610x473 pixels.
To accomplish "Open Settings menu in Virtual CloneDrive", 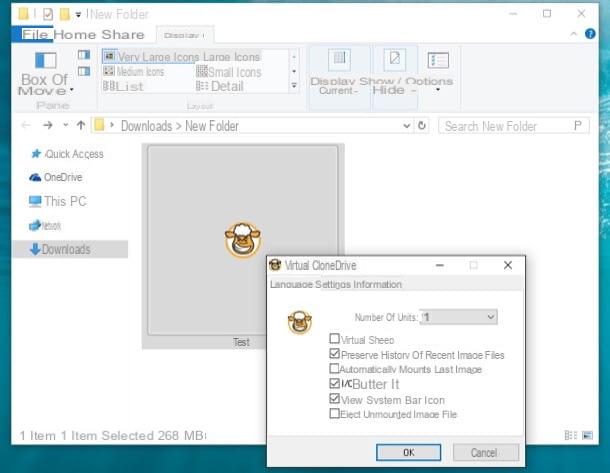I will (x=333, y=284).
